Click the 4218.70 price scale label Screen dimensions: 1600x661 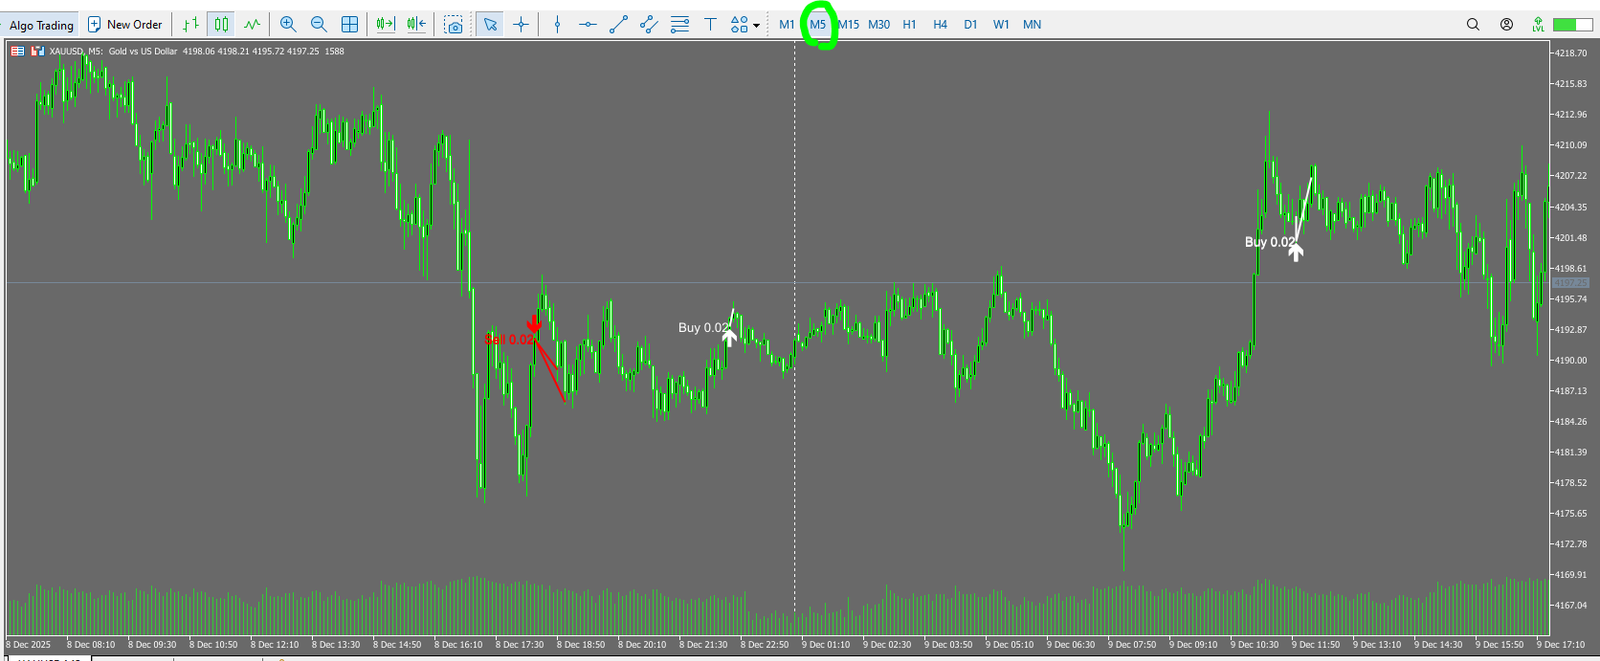(1570, 53)
